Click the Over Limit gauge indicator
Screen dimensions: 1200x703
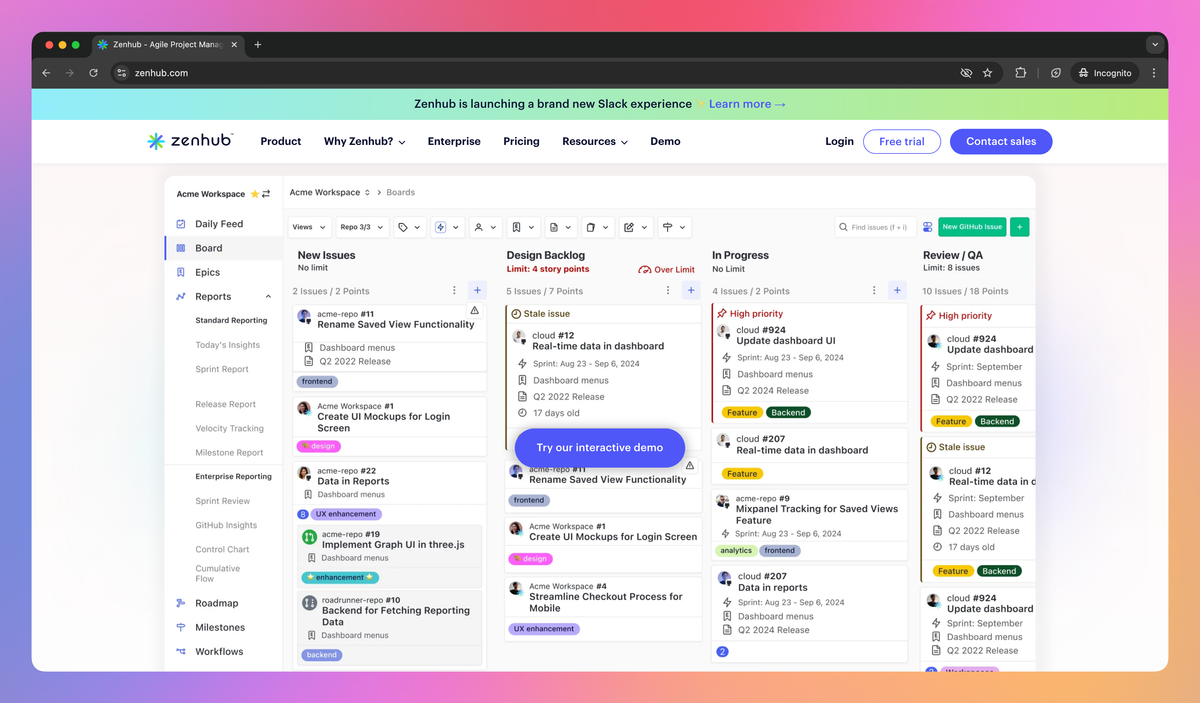[x=666, y=270]
